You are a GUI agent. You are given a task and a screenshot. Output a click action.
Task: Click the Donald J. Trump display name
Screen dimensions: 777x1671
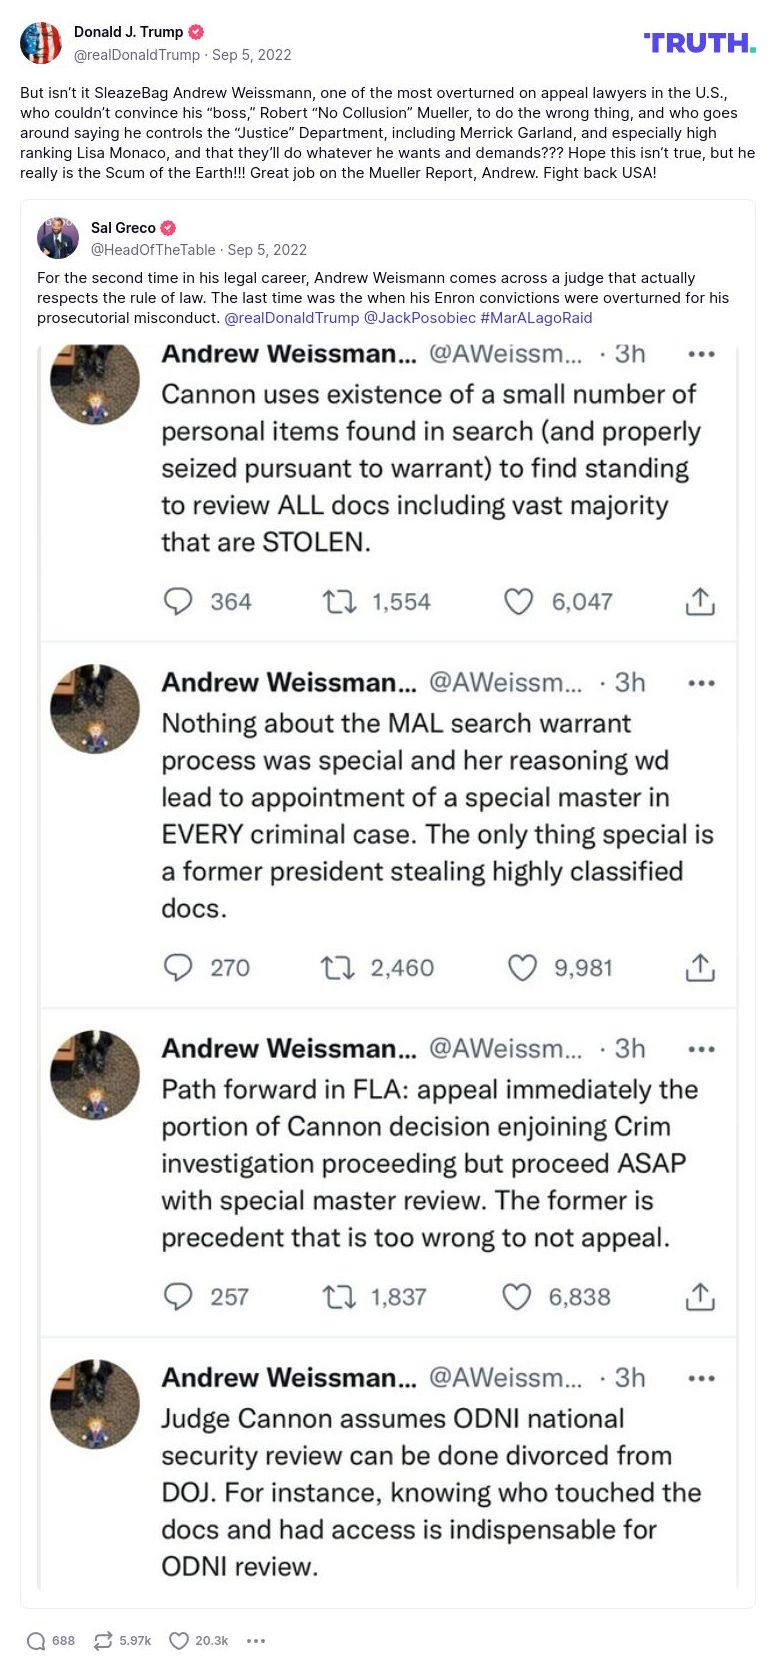pyautogui.click(x=128, y=32)
